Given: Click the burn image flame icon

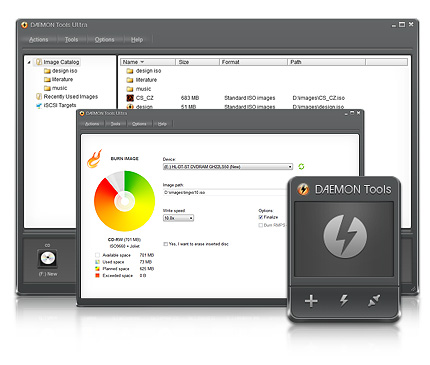Looking at the screenshot, I should coord(94,158).
